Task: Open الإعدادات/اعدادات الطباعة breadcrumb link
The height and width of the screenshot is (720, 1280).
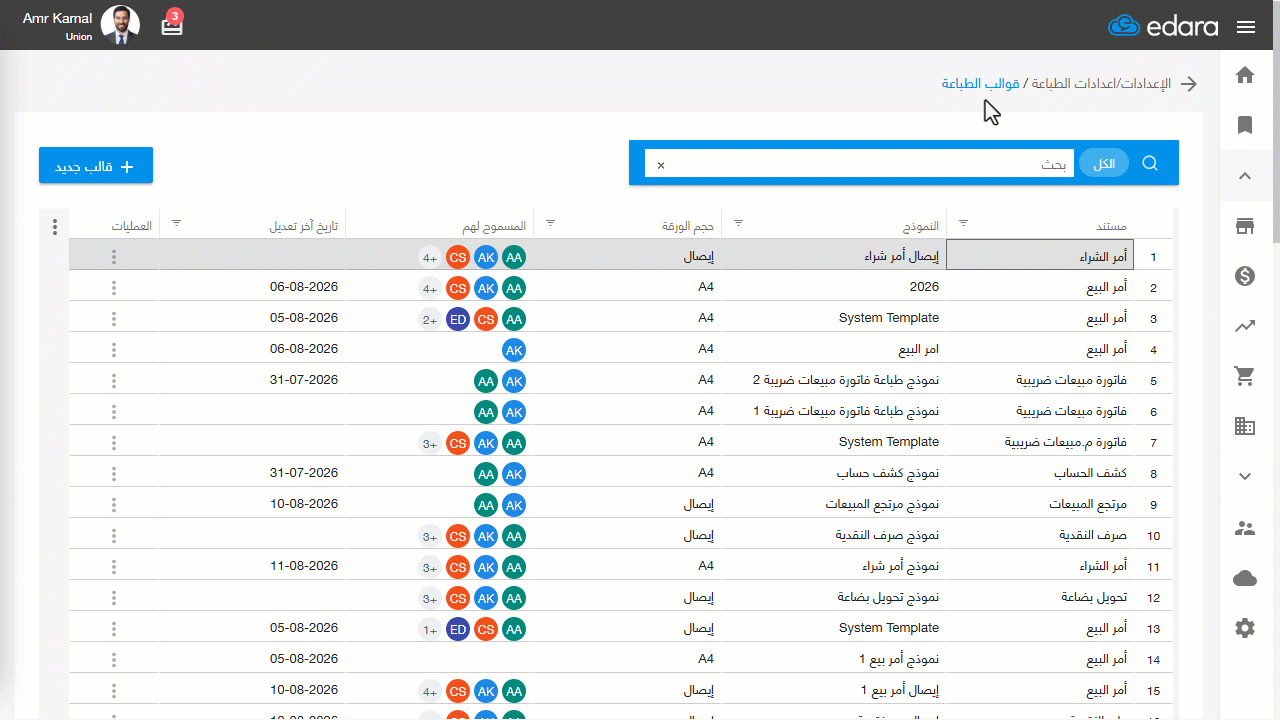Action: (1100, 84)
